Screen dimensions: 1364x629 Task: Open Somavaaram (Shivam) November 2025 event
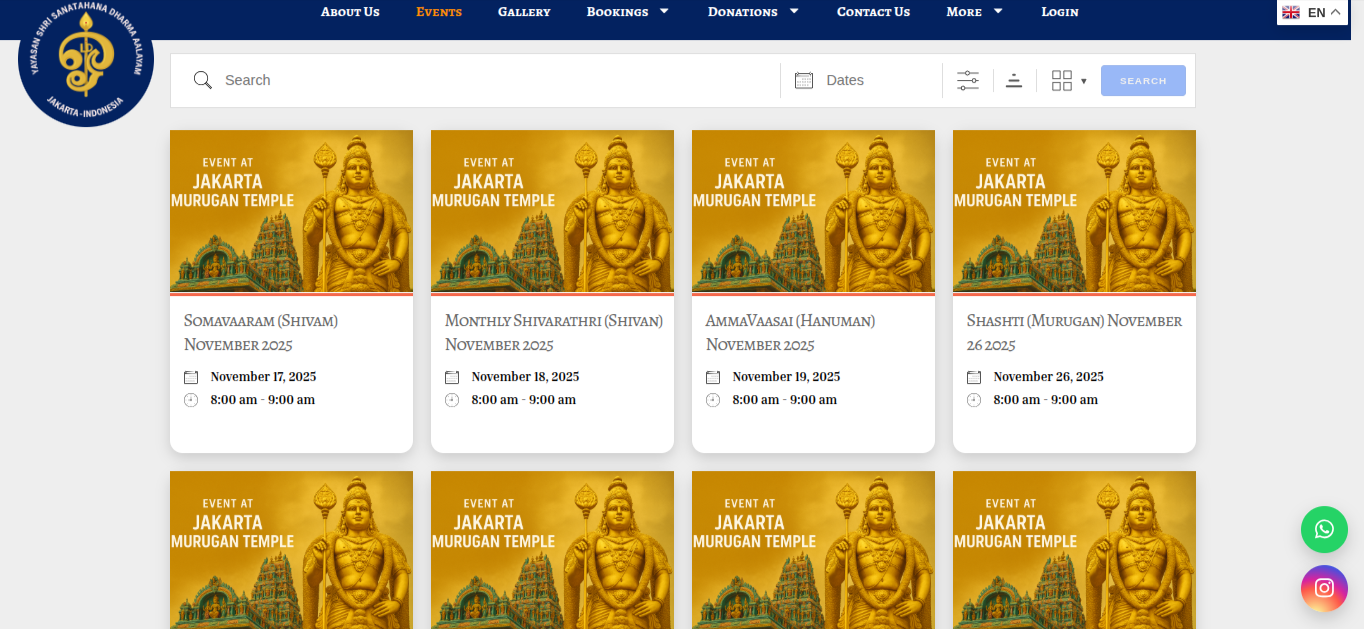(261, 332)
